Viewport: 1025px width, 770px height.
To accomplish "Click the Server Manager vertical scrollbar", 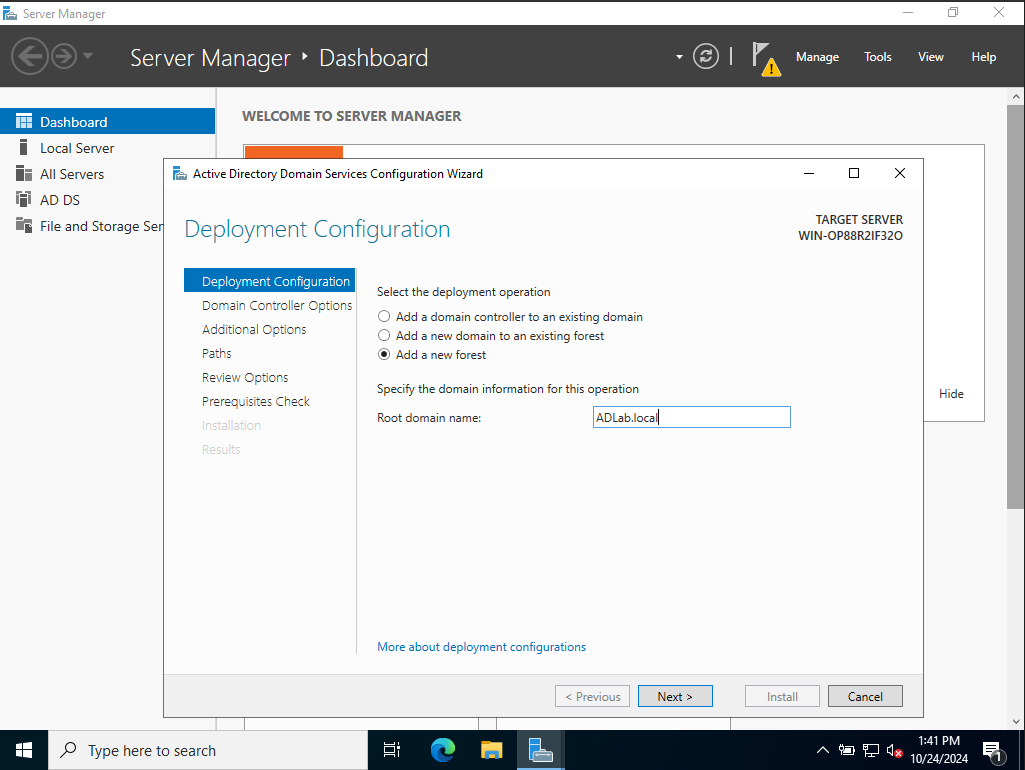I will (1015, 307).
